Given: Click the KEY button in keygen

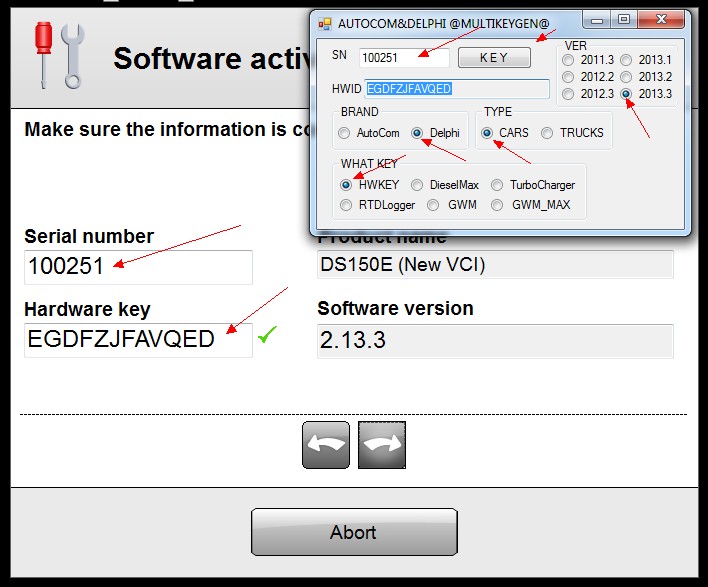Looking at the screenshot, I should 494,57.
